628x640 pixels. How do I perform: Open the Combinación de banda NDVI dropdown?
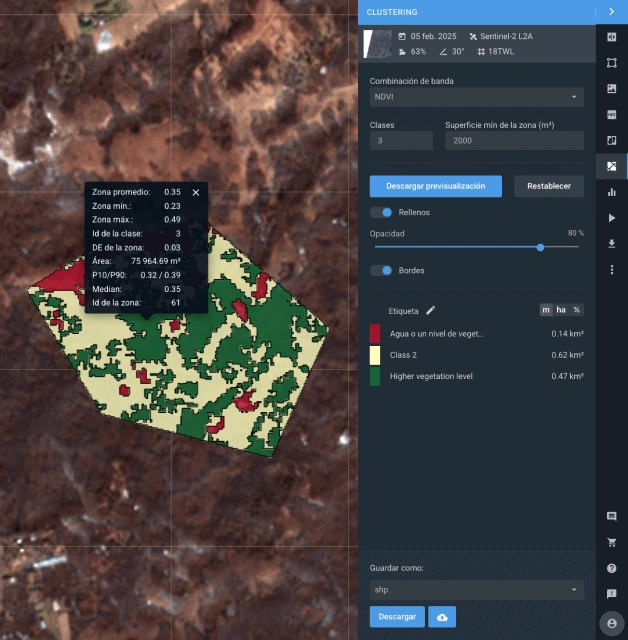click(x=476, y=97)
